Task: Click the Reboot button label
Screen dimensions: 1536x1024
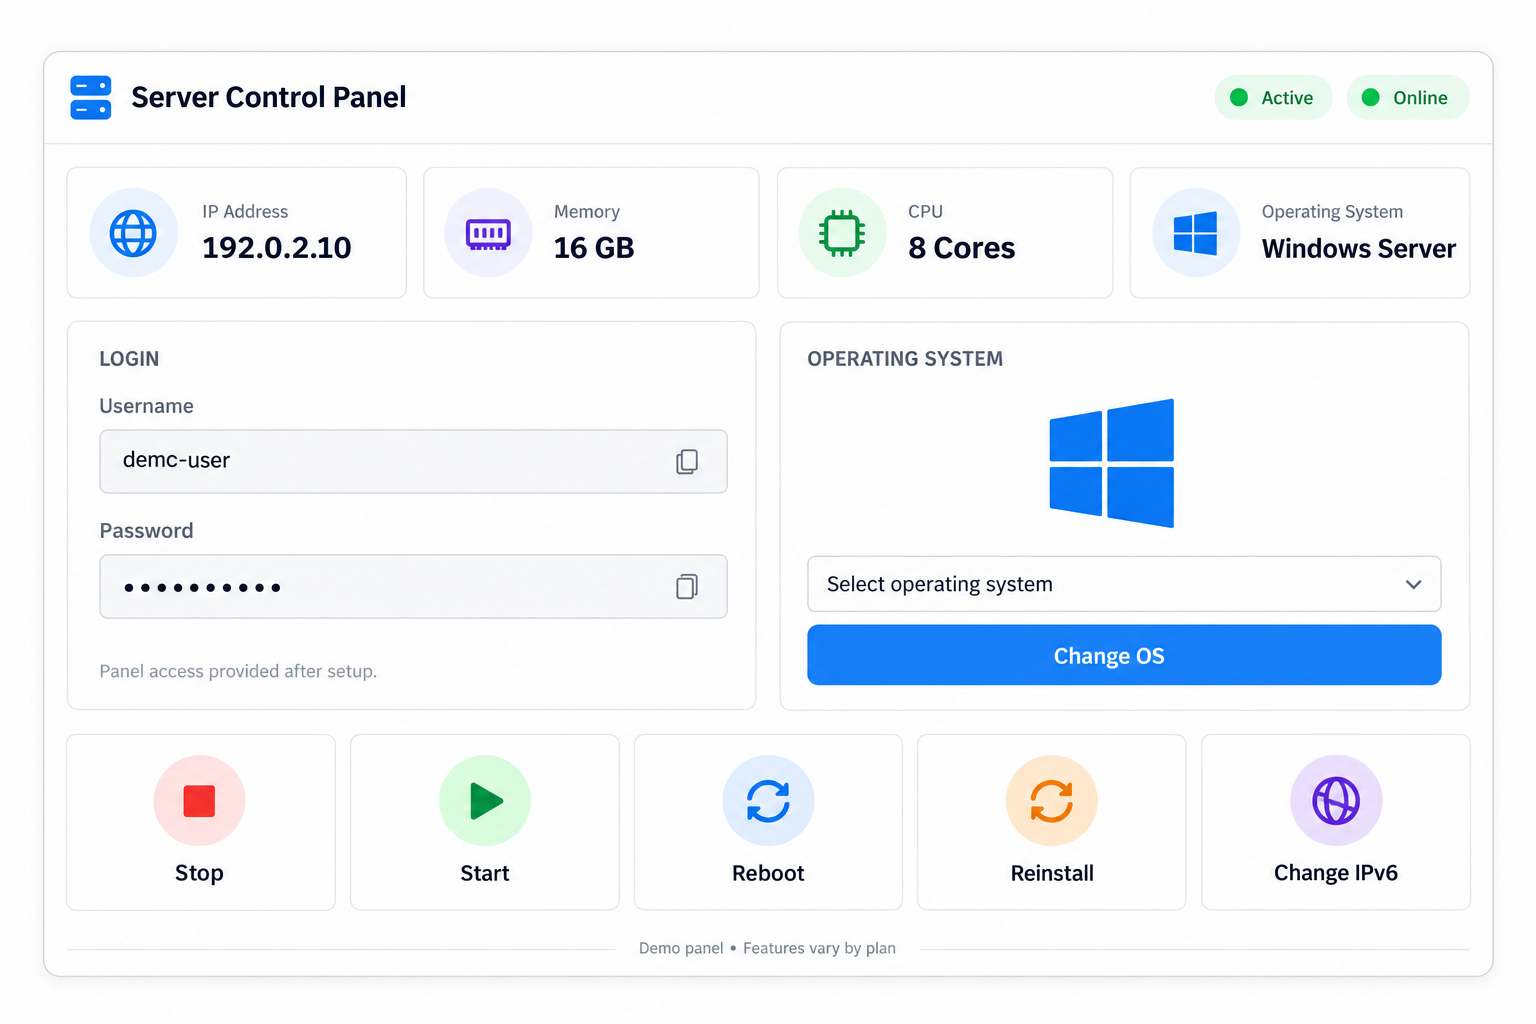Action: [768, 873]
